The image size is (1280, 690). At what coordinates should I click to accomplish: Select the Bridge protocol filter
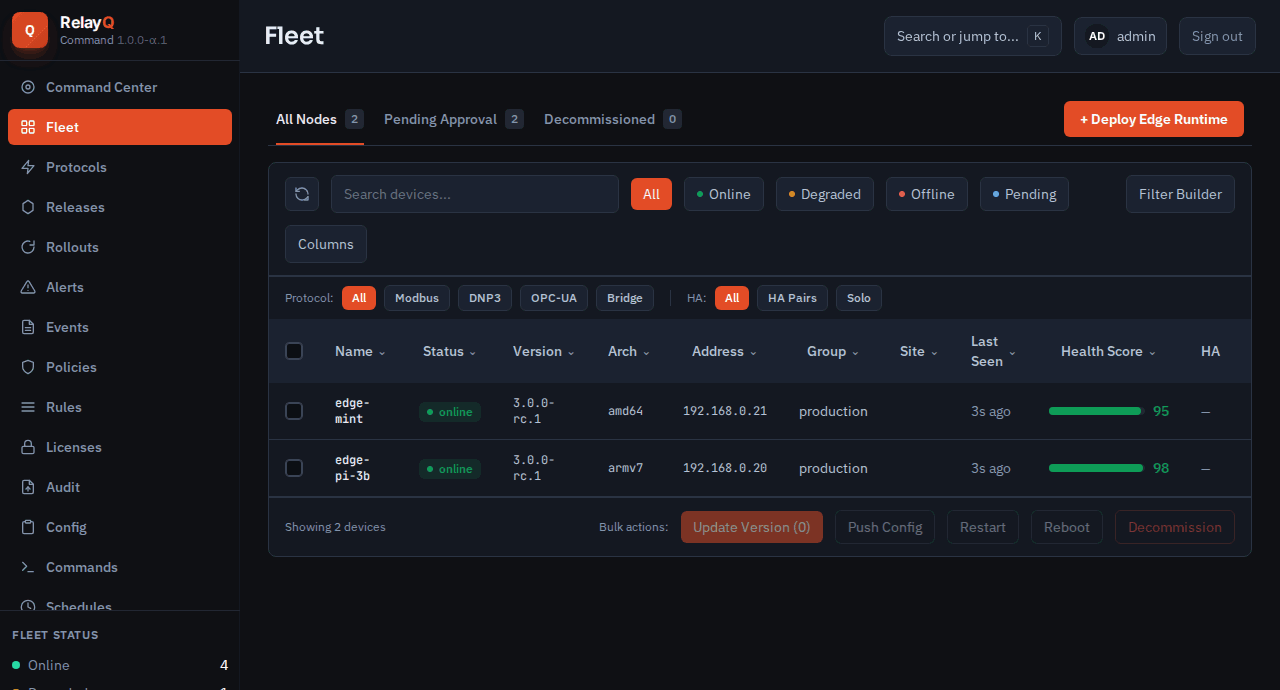click(x=625, y=298)
